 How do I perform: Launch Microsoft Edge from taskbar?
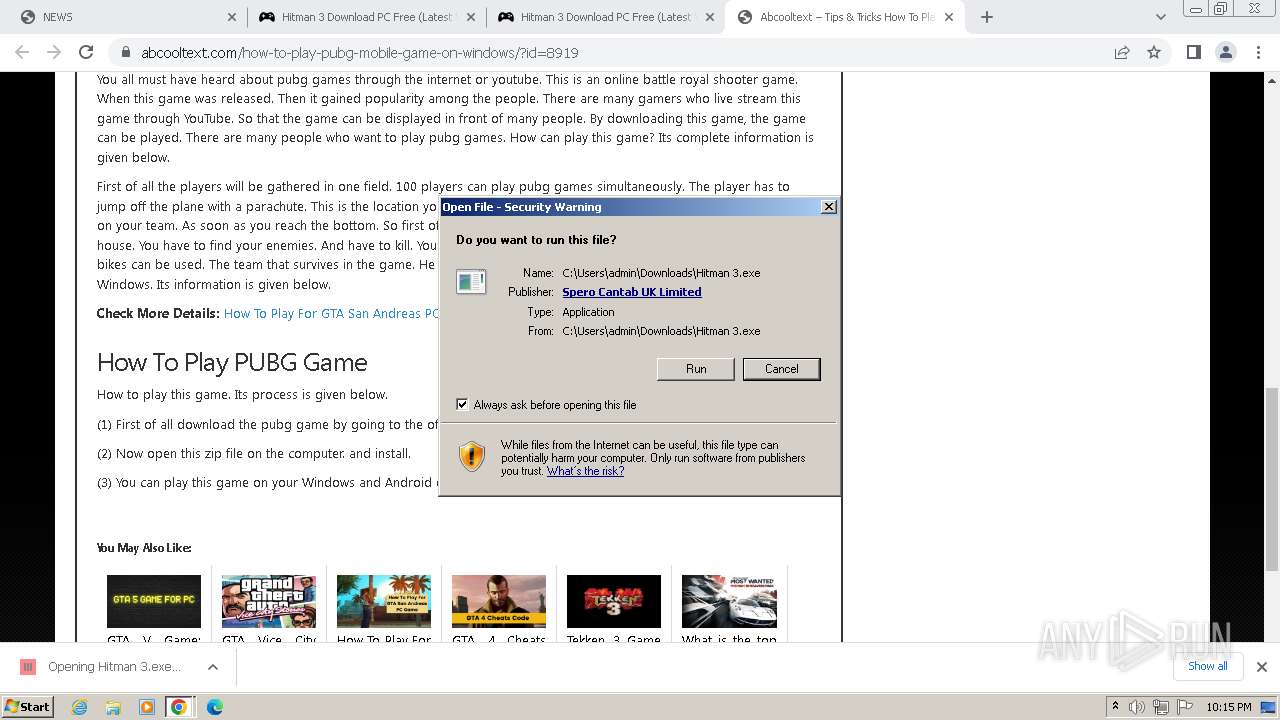[214, 707]
